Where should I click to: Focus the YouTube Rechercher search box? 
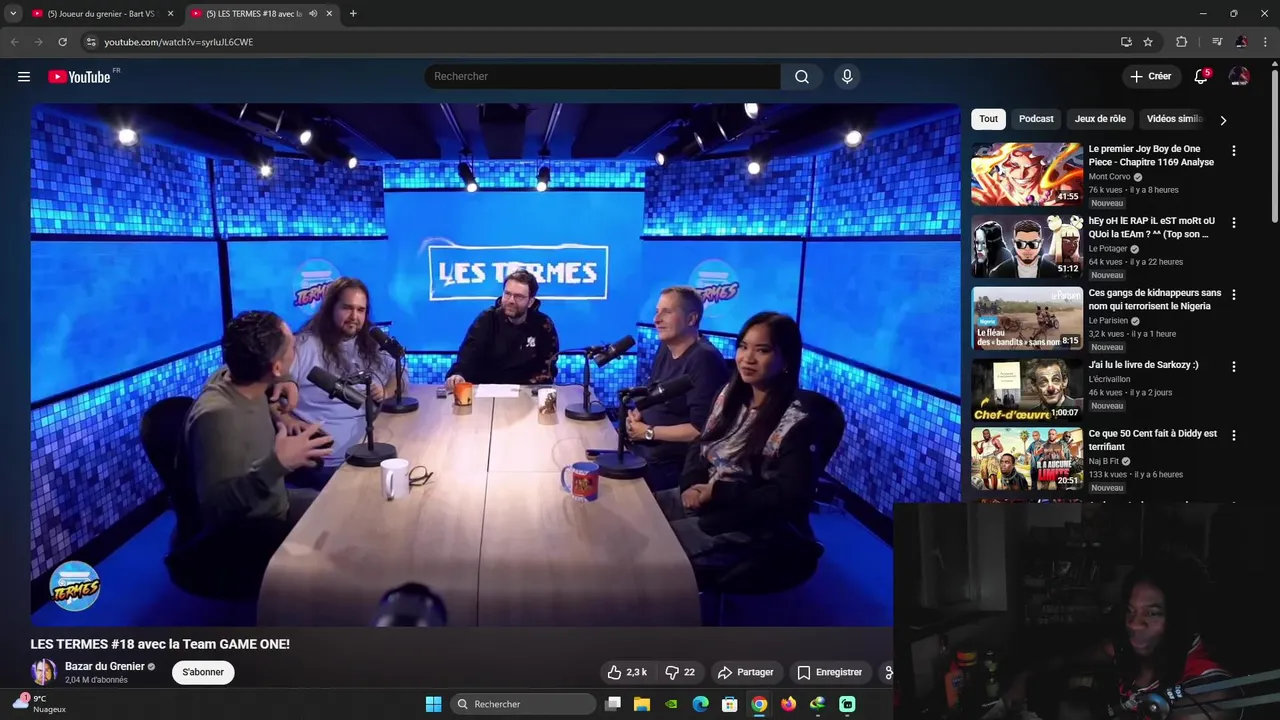click(x=603, y=77)
